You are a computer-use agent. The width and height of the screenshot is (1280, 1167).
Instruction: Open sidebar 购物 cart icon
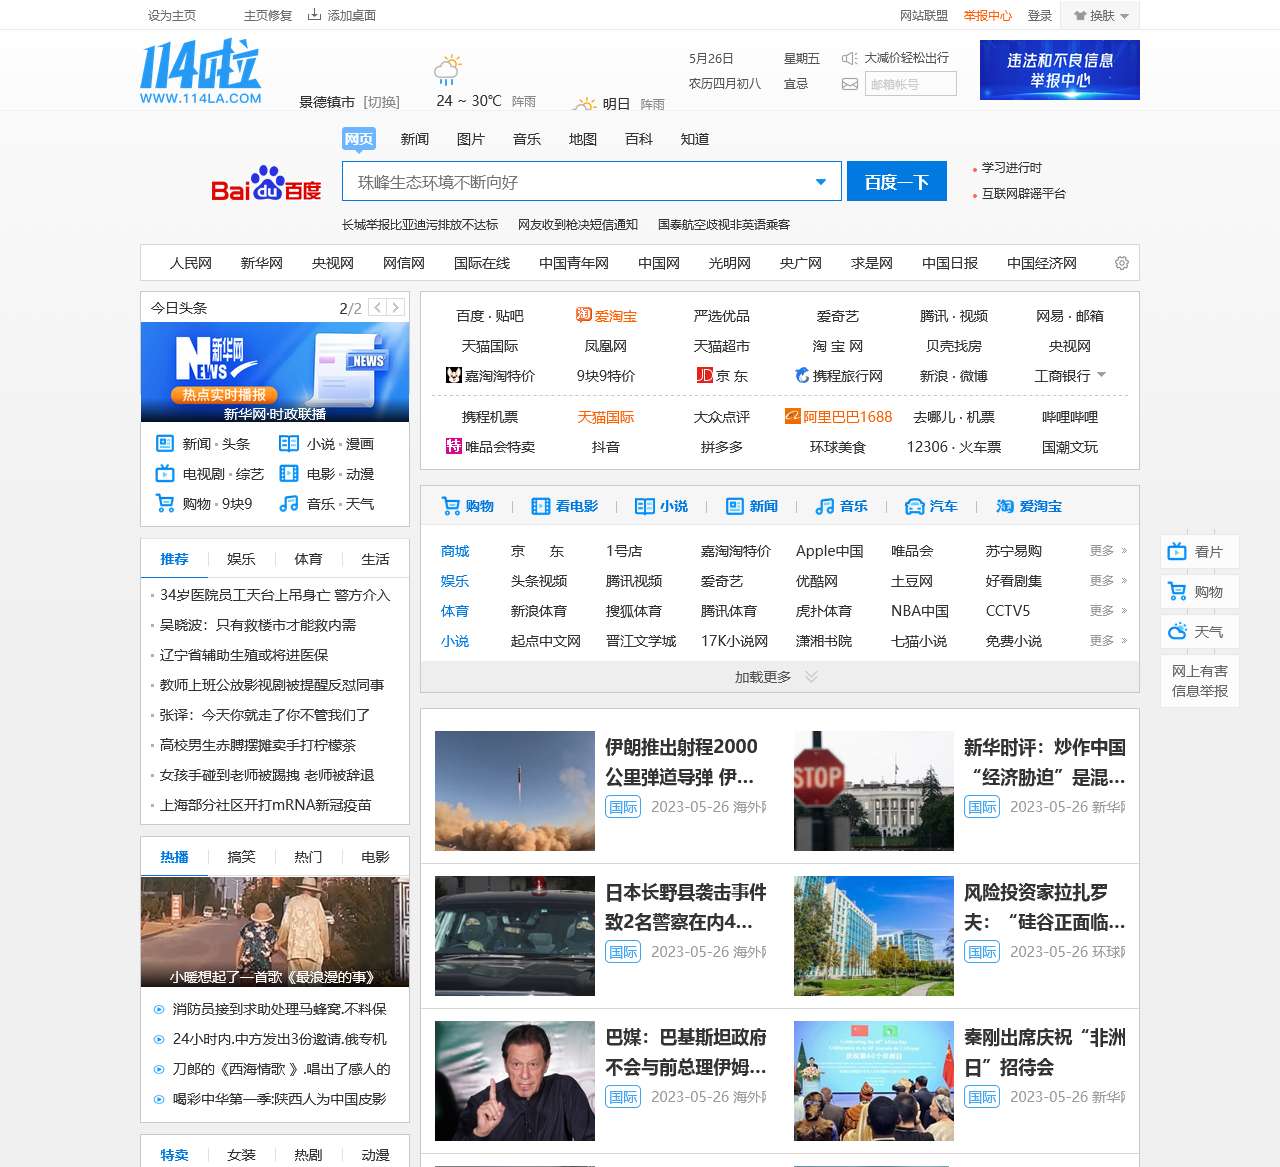tap(1178, 591)
